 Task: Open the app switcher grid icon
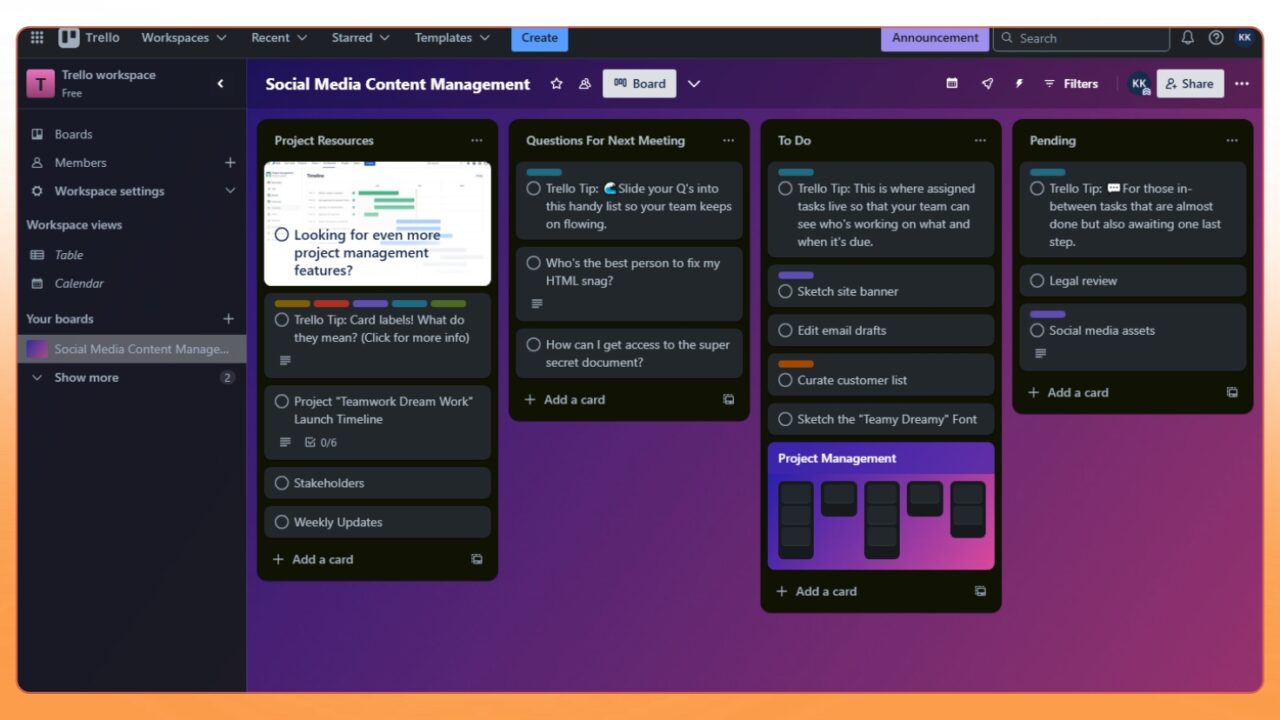(37, 38)
